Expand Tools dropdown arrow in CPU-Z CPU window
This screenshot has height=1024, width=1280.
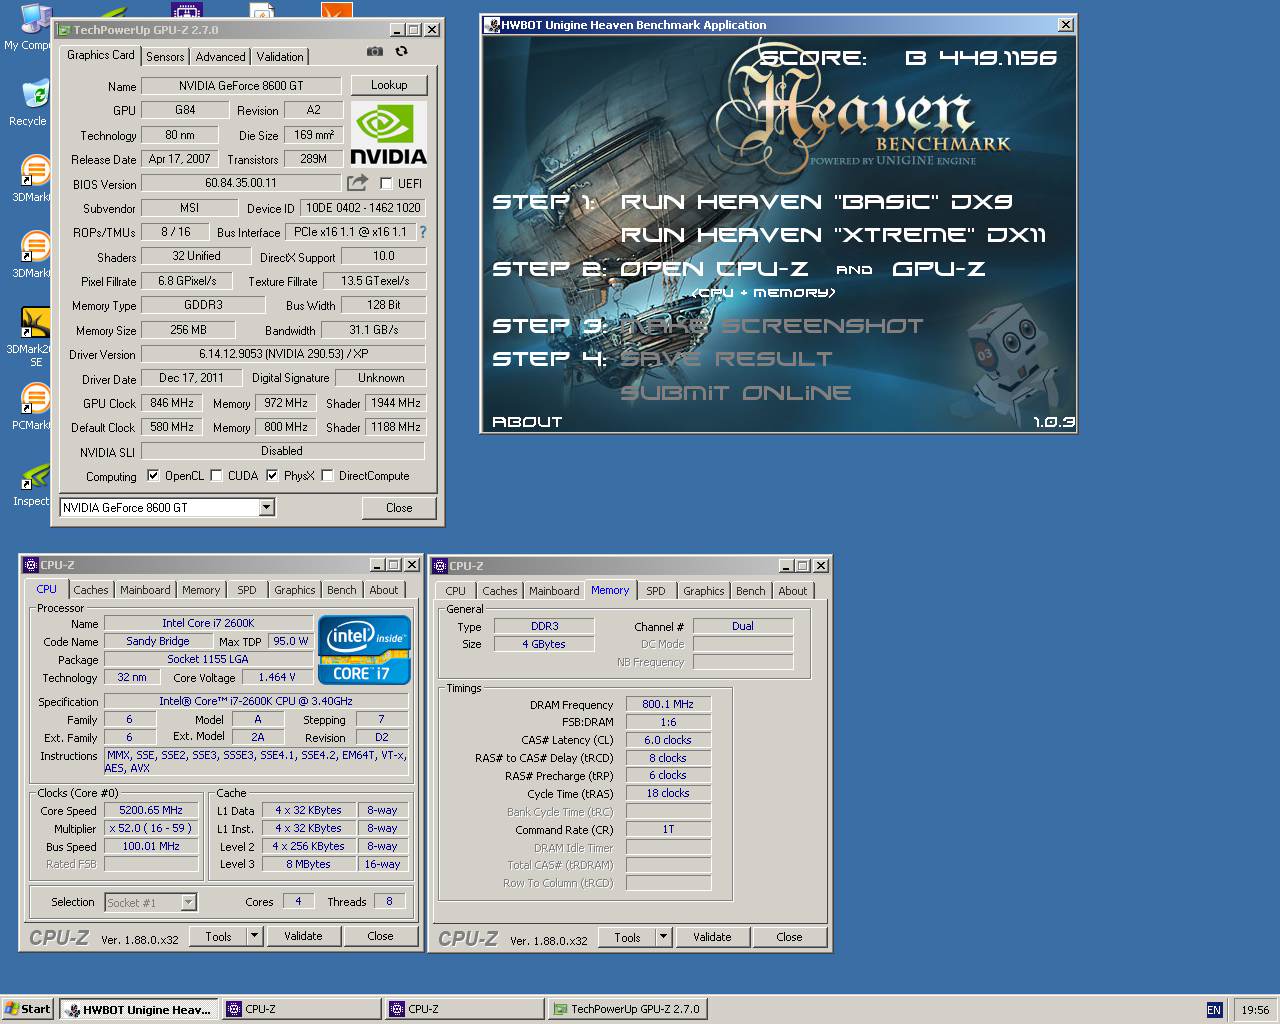tap(254, 937)
